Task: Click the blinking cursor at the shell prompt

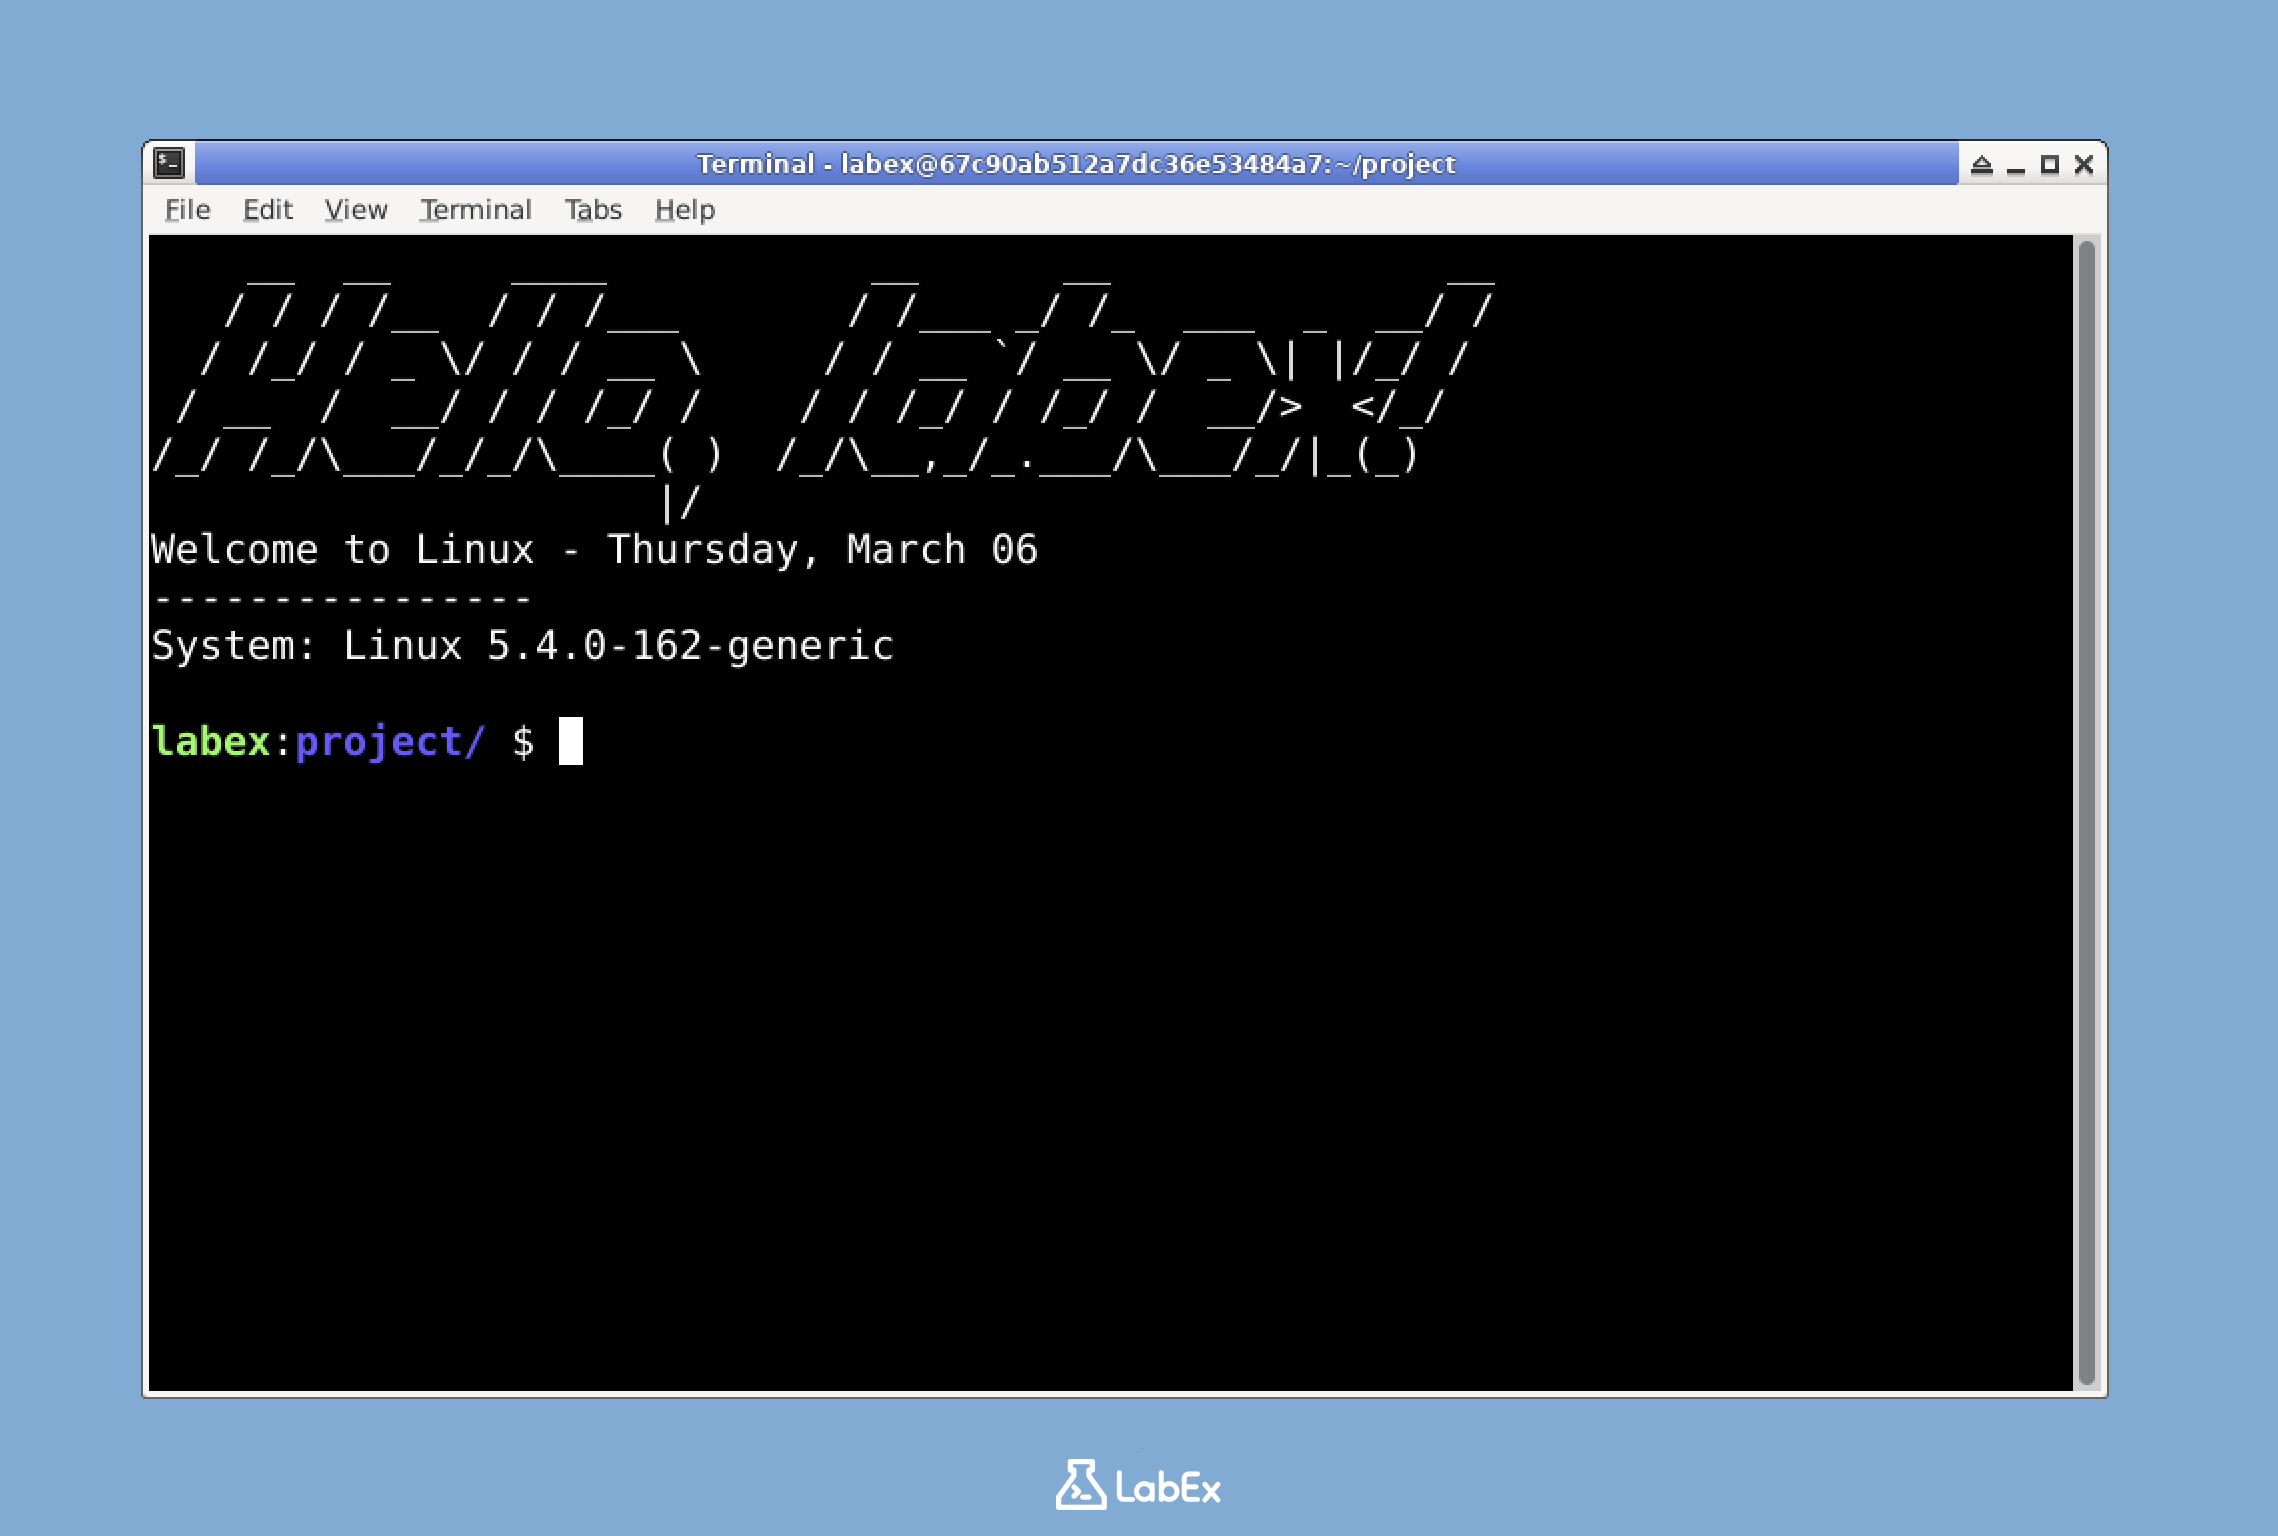Action: tap(572, 741)
